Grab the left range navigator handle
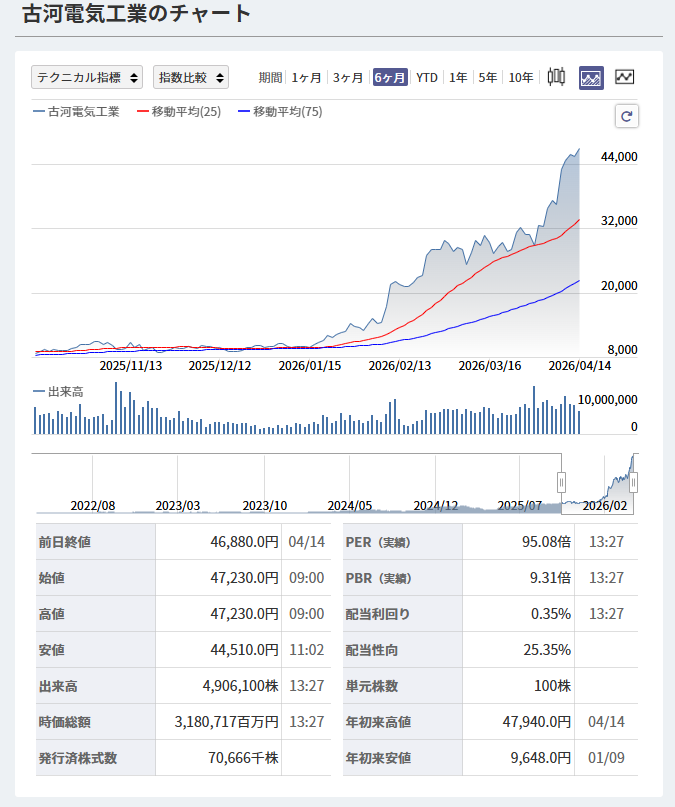The image size is (675, 807). tap(561, 483)
